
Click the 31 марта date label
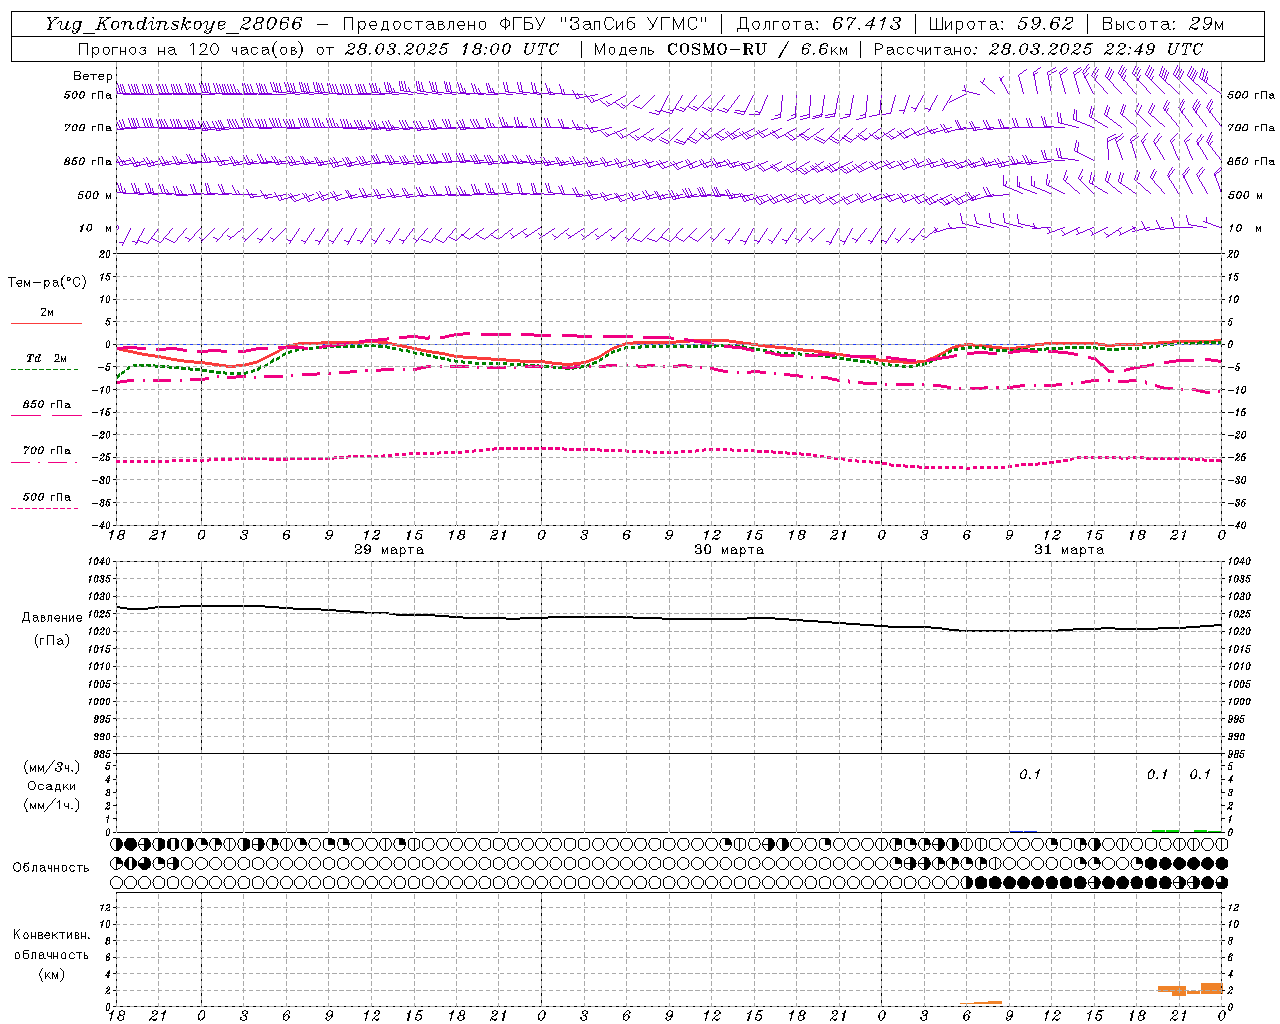[1068, 550]
